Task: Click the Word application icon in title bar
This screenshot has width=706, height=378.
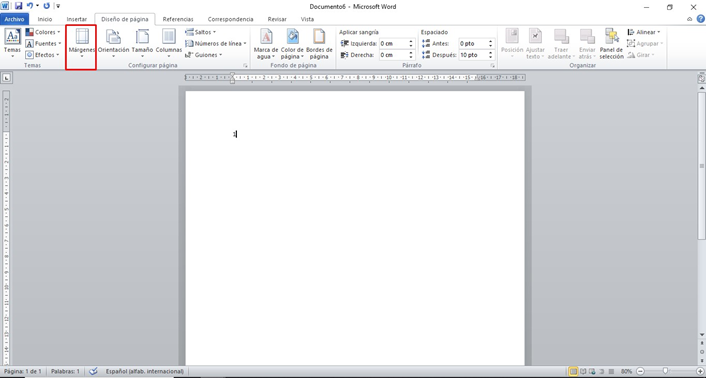Action: 5,6
